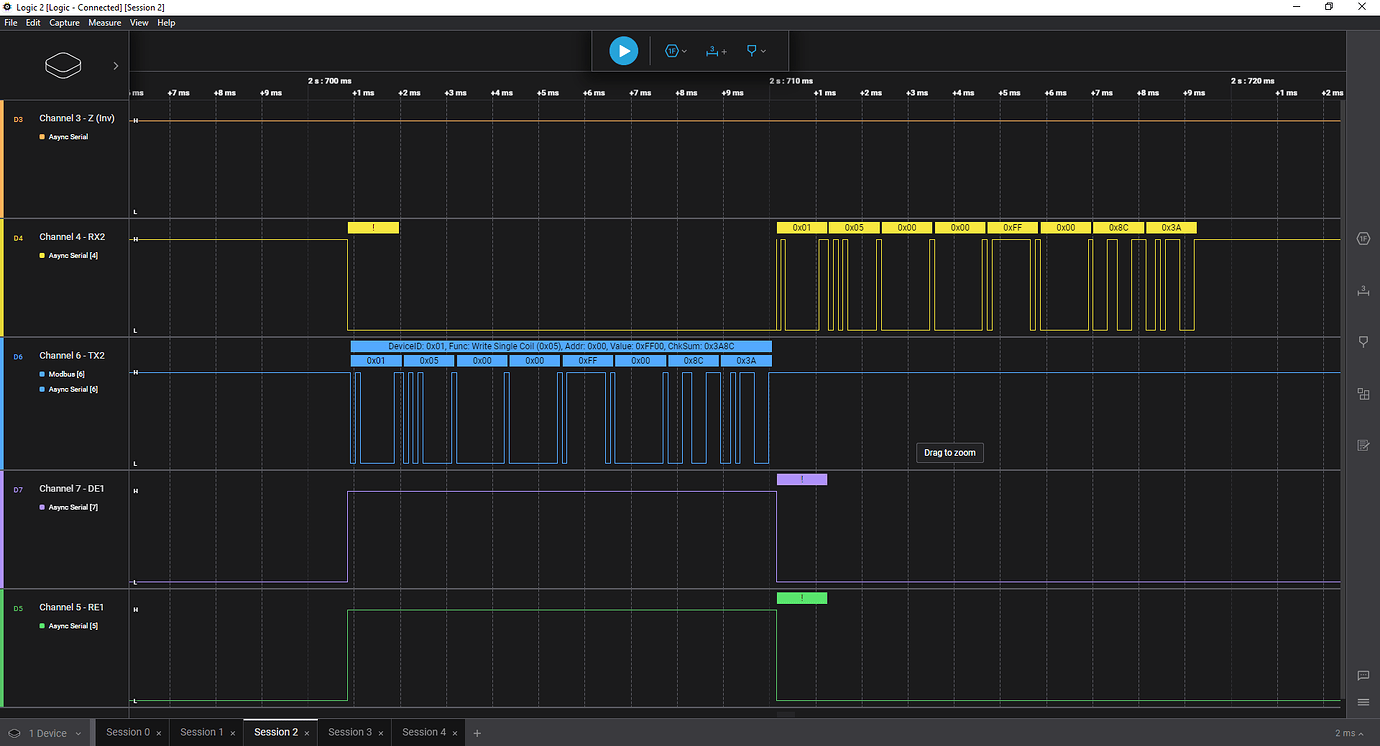Open Timing Measurements panel in right sidebar
Screen dimensions: 1380x746
pyautogui.click(x=1363, y=290)
